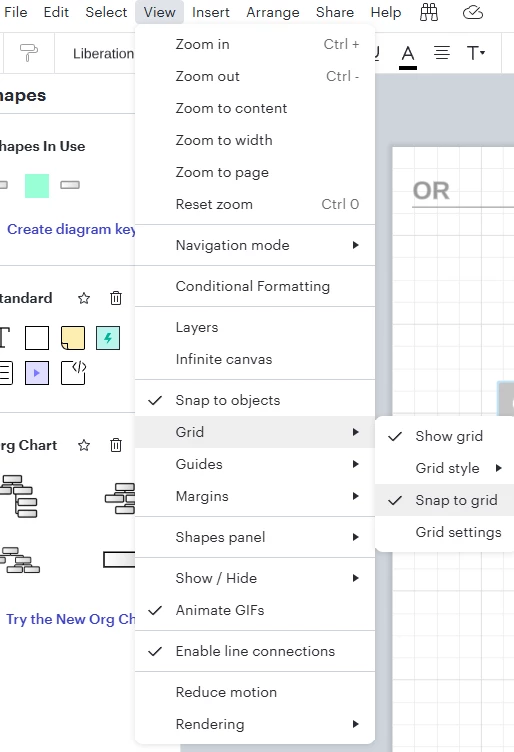This screenshot has width=514, height=752.
Task: Choose the lightning bolt hotspot shape
Action: pos(108,338)
